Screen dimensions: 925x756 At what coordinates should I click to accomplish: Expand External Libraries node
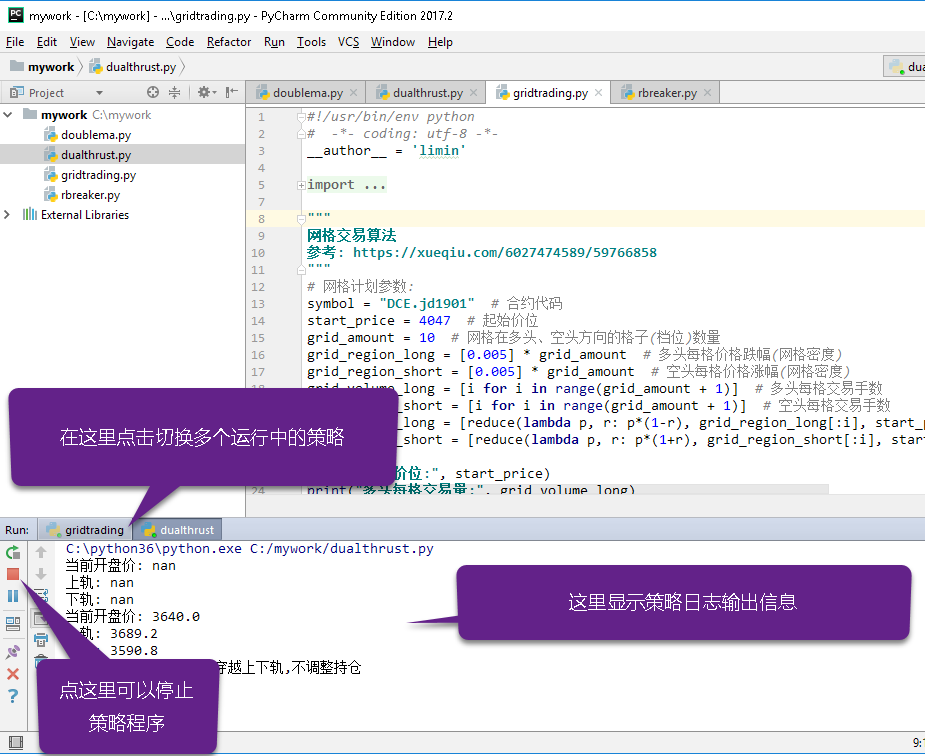click(7, 215)
